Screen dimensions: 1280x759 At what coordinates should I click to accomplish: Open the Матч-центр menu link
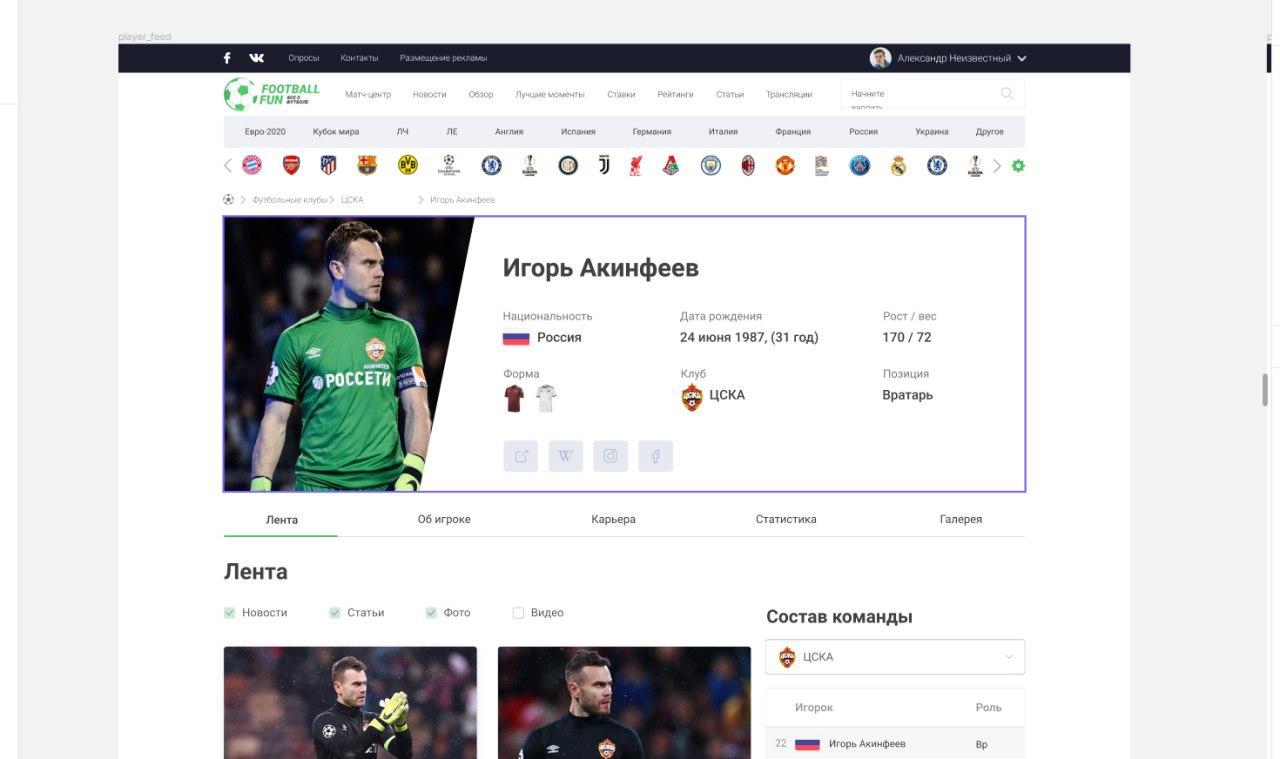coord(368,95)
